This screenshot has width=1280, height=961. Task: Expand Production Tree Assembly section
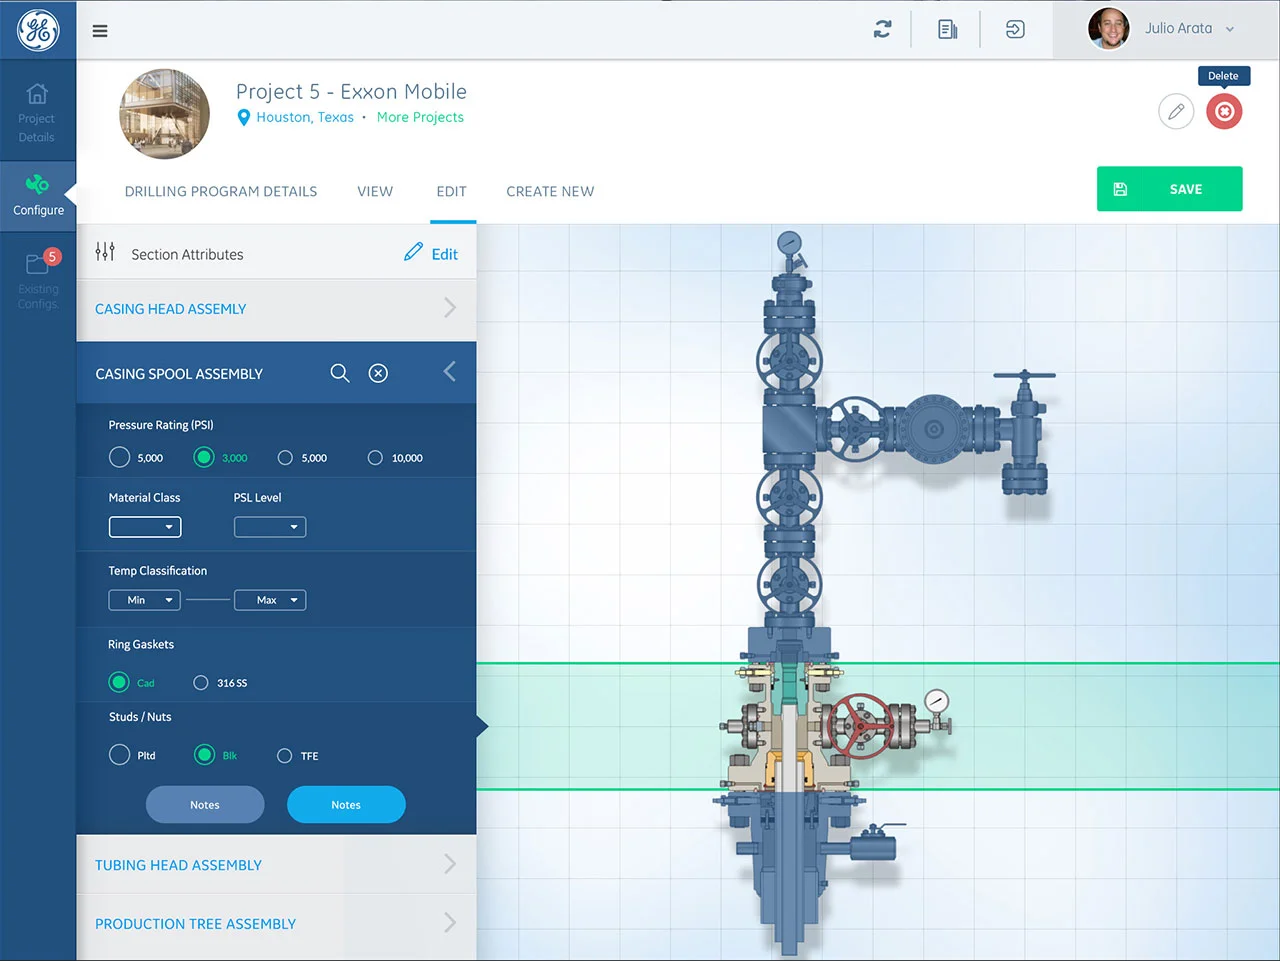pyautogui.click(x=276, y=924)
